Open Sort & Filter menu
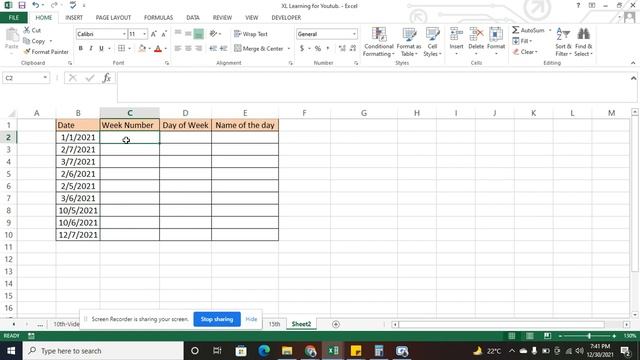This screenshot has width=640, height=360. 563,42
